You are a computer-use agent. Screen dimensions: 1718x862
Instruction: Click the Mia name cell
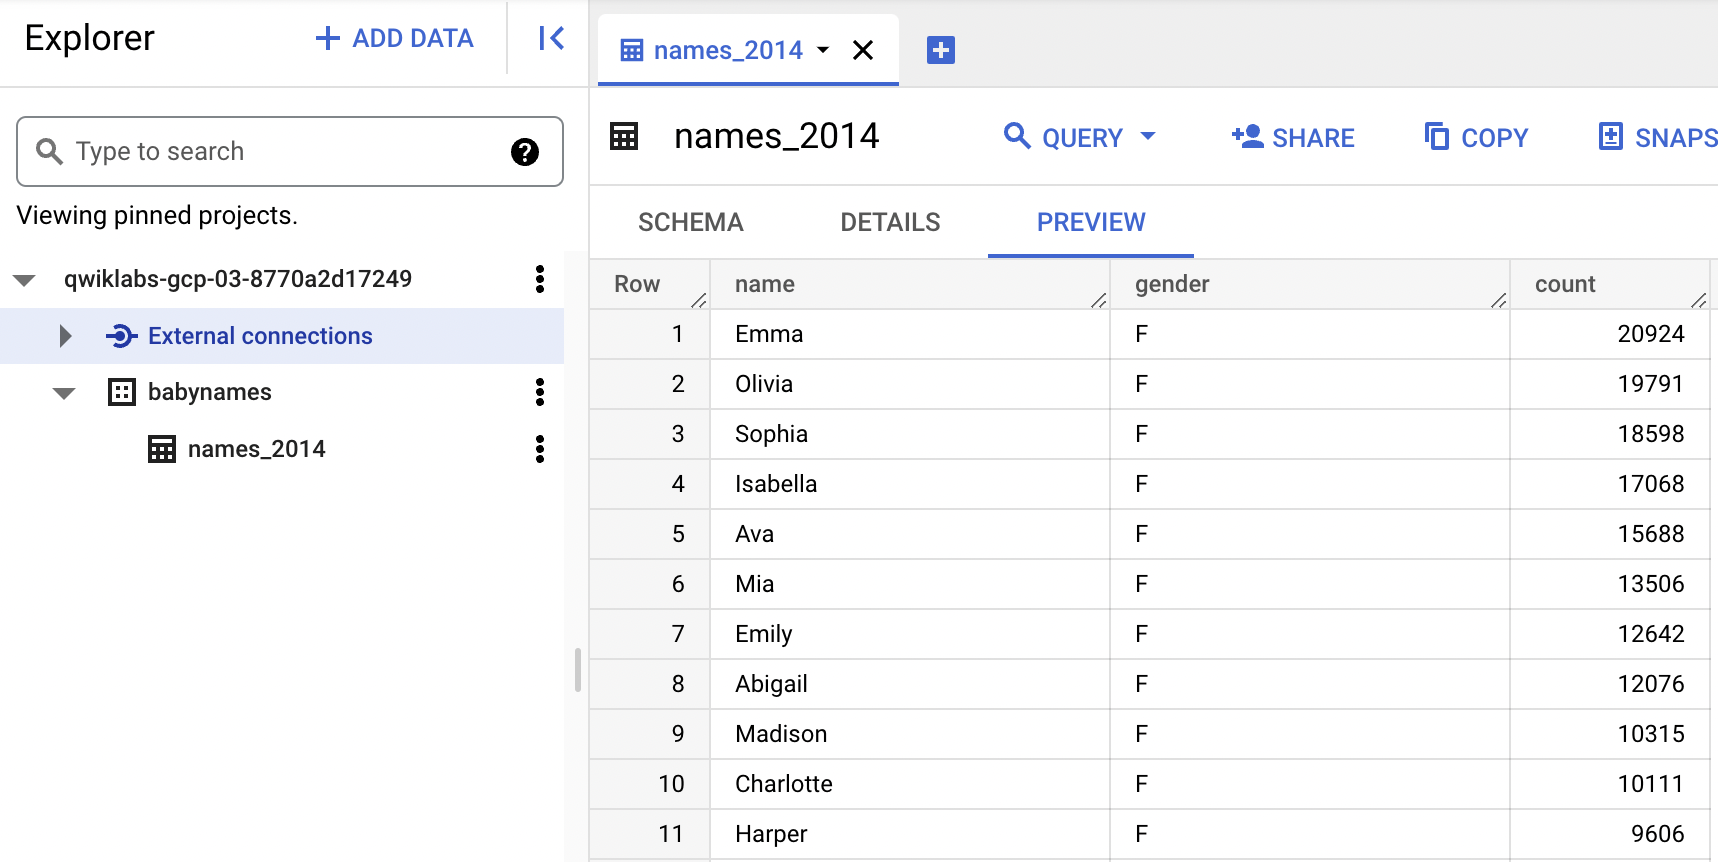coord(910,584)
